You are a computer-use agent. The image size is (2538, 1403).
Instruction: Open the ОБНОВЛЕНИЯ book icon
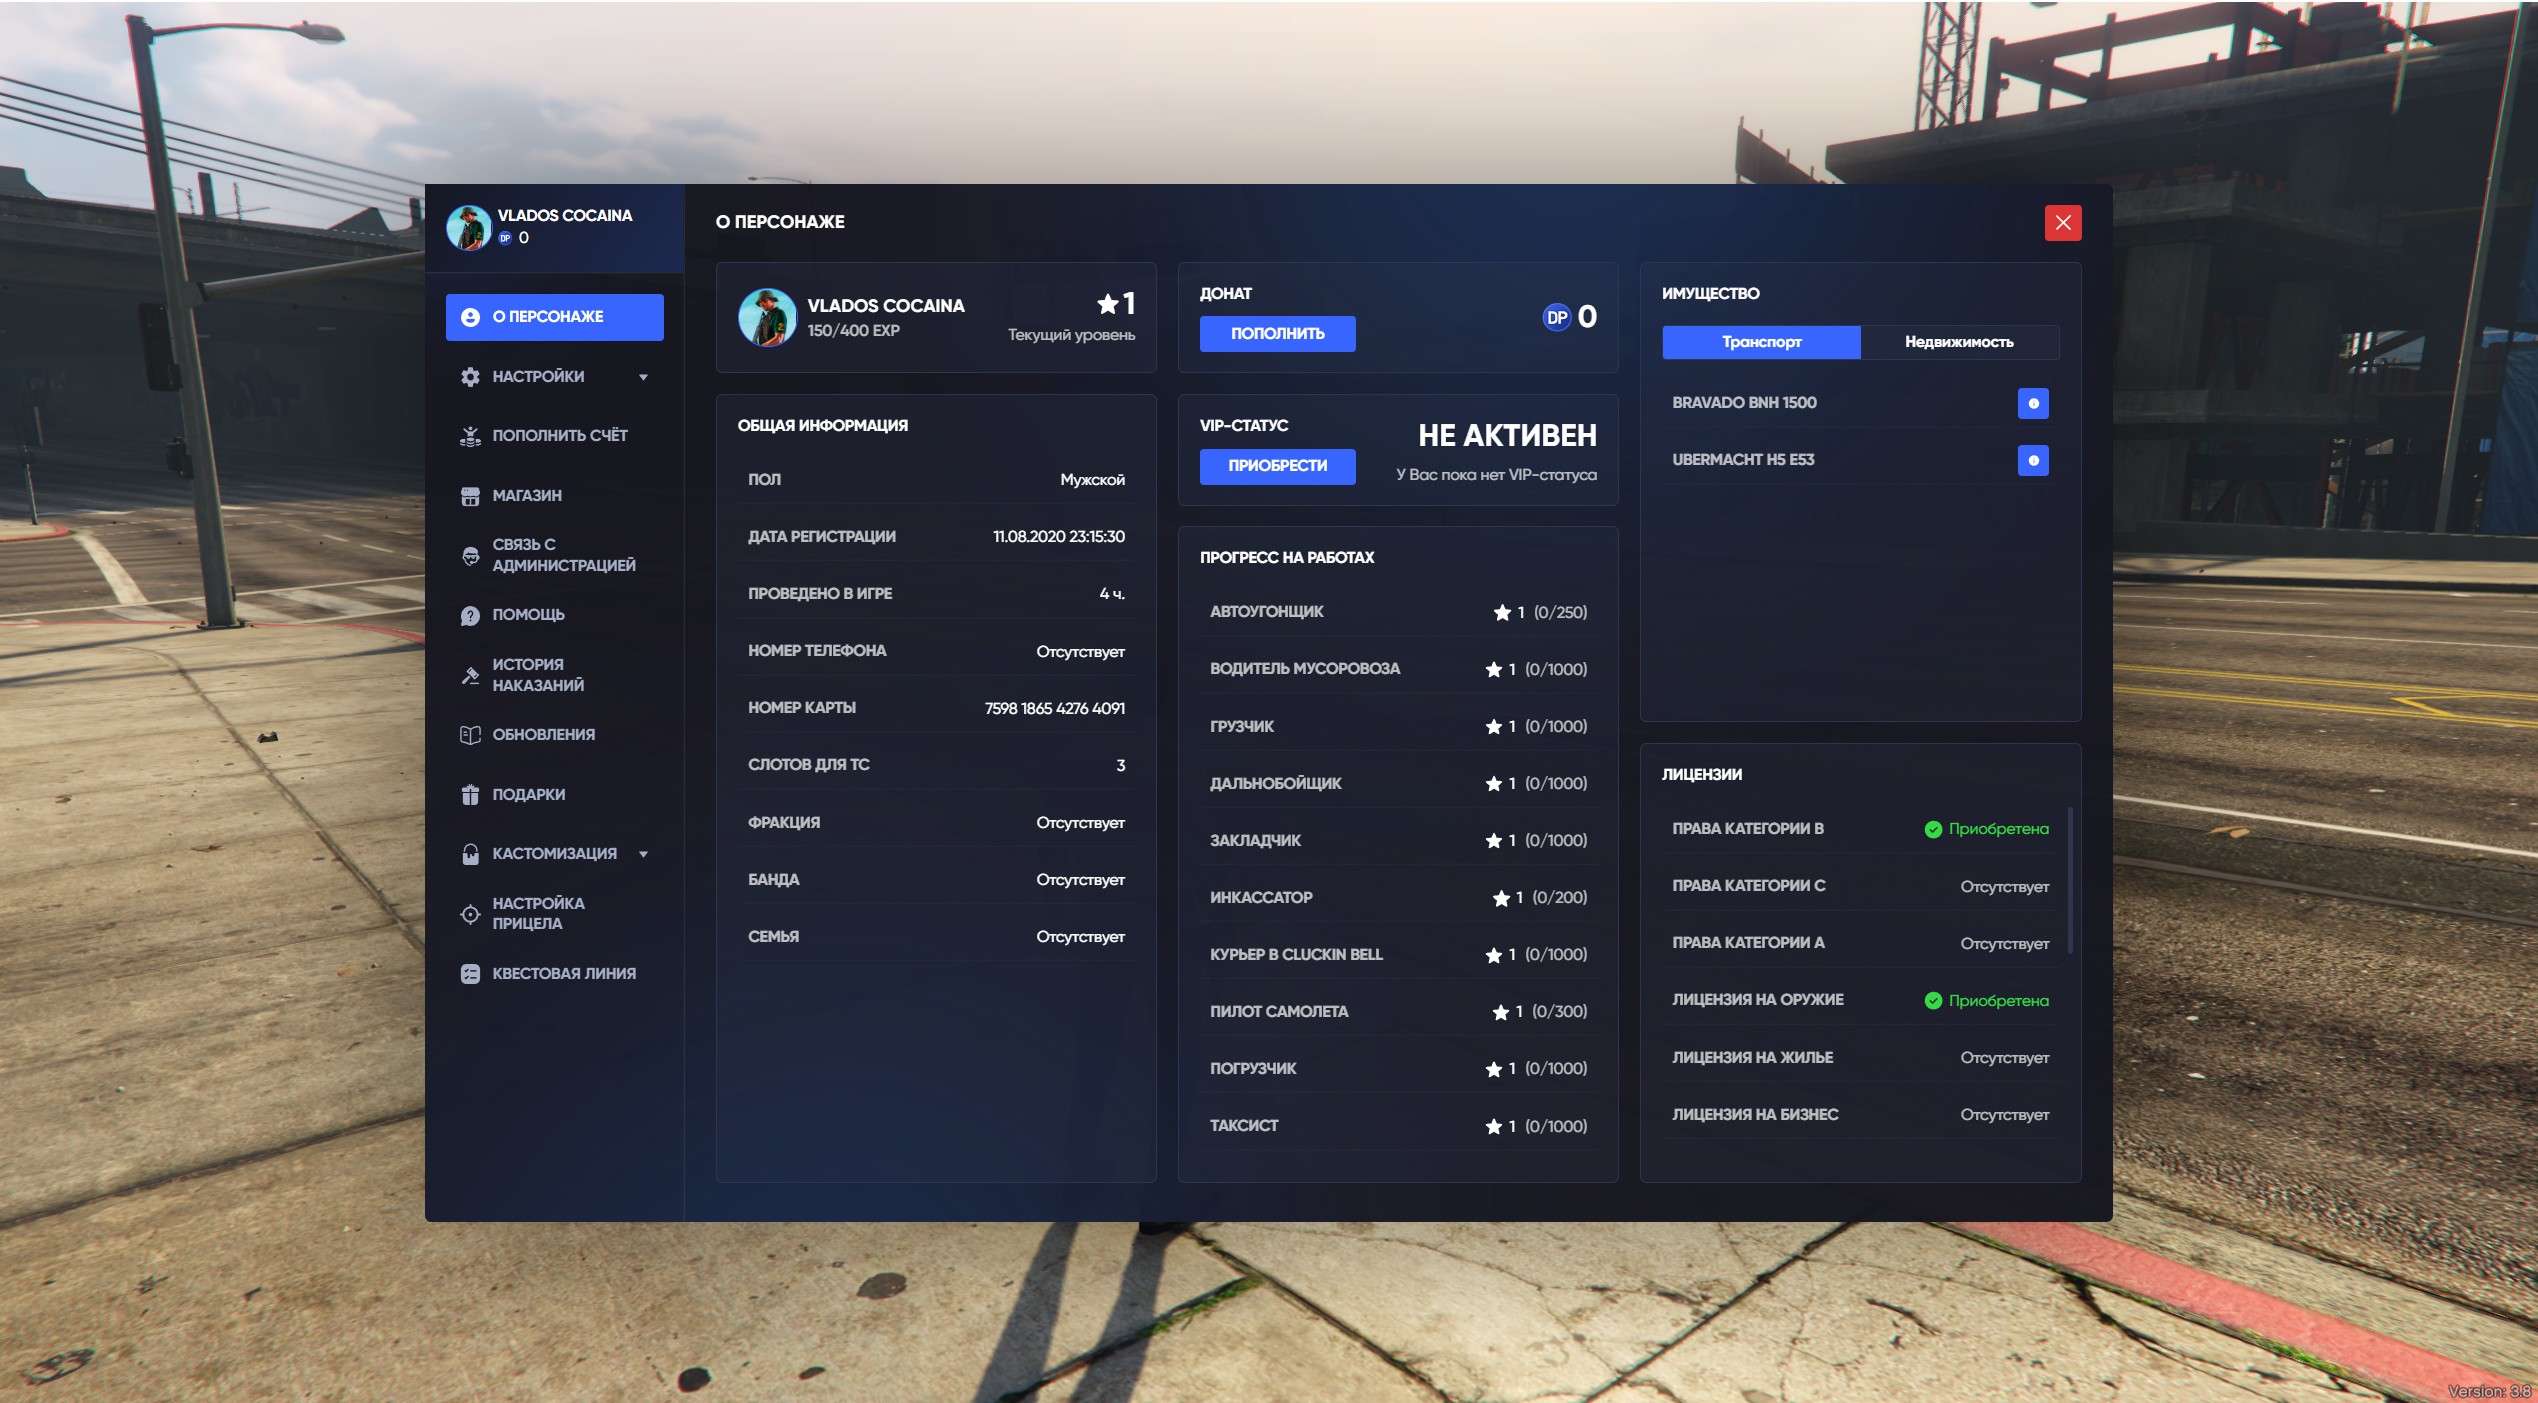coord(470,735)
